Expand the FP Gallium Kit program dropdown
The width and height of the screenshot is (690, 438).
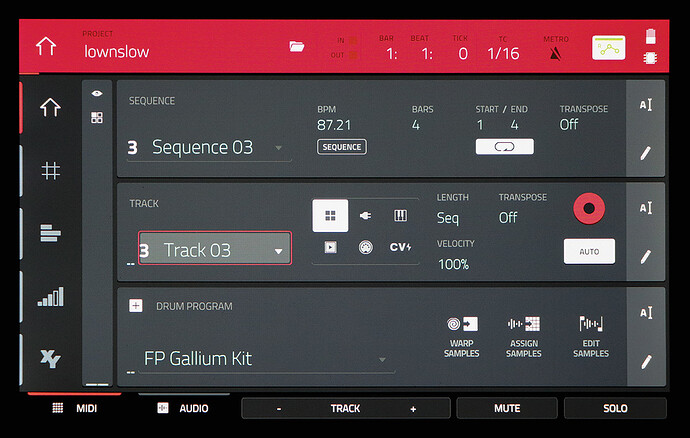(380, 358)
